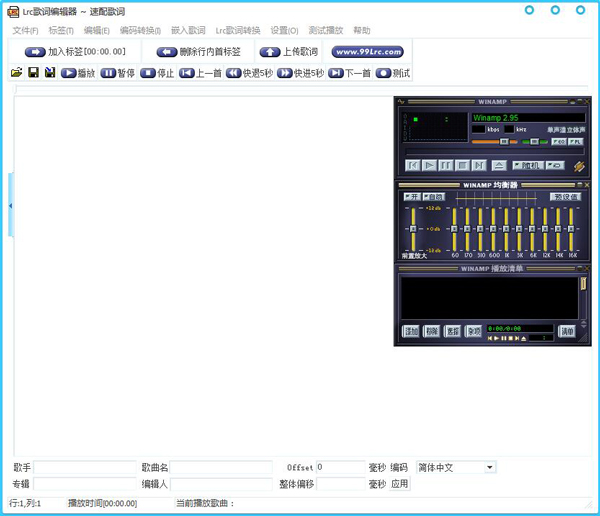Click the 歌曲名 song title input field
The image size is (600, 516).
(221, 467)
